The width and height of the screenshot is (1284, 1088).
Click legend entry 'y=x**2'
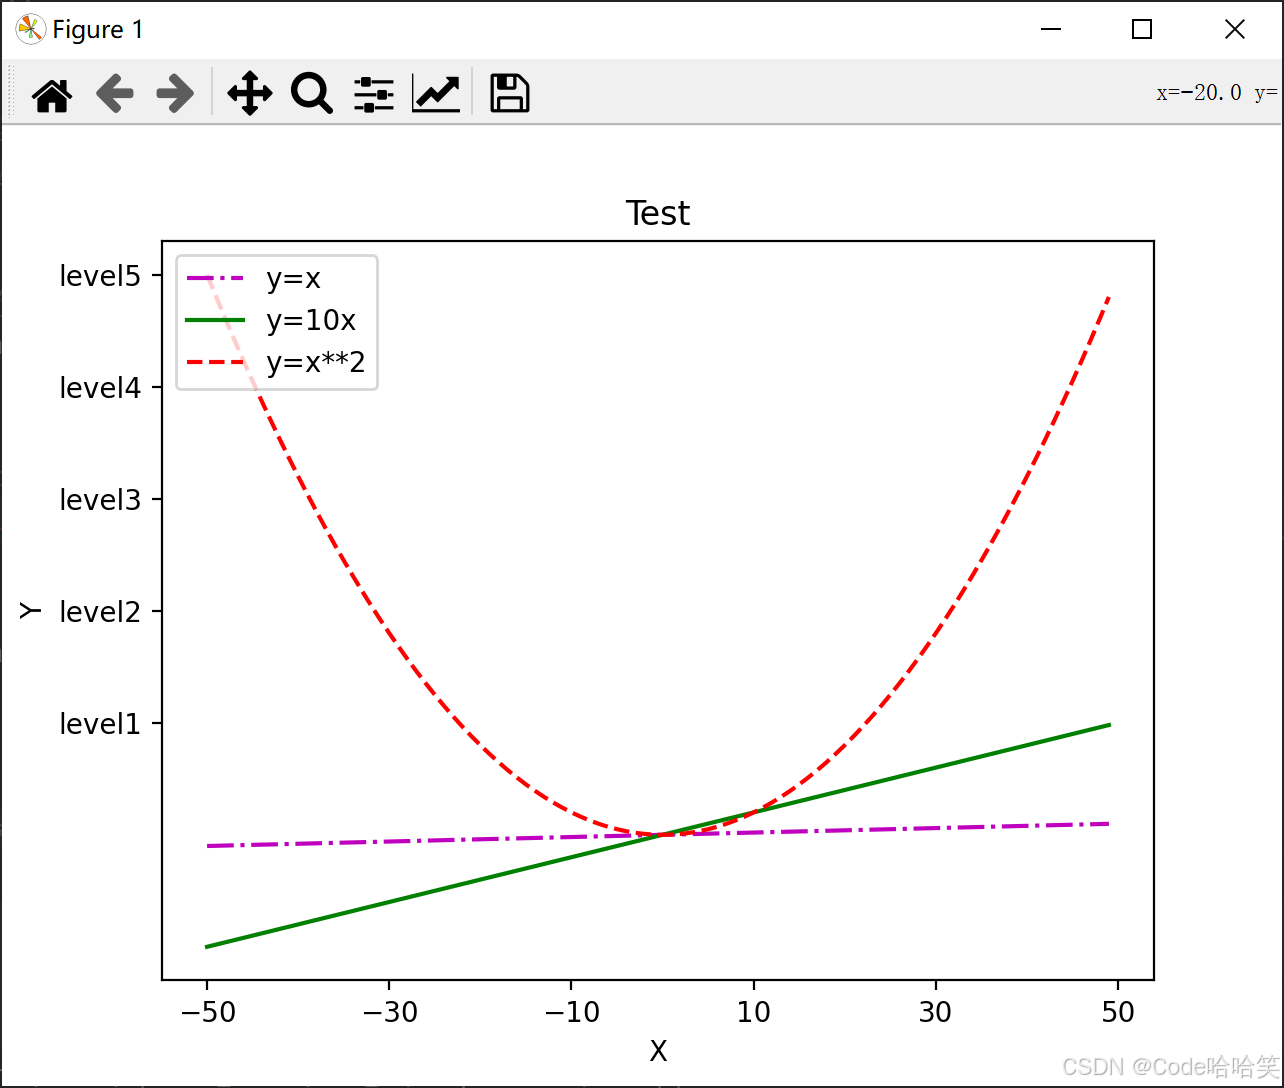click(315, 362)
